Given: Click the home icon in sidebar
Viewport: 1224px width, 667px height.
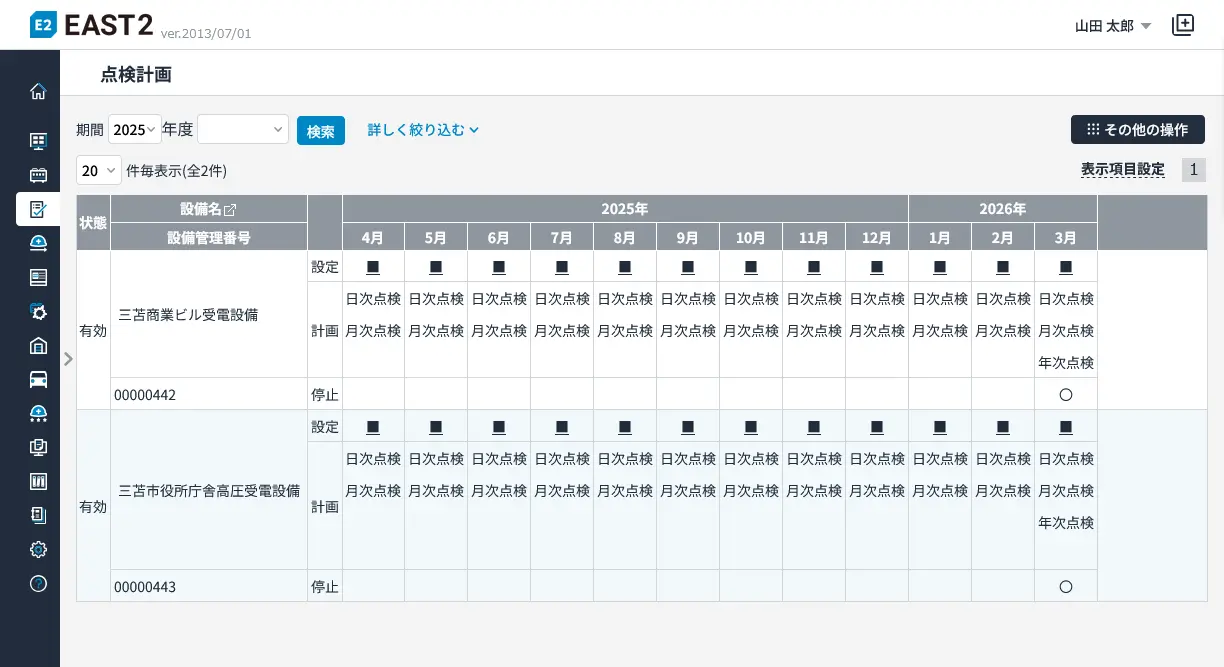Looking at the screenshot, I should pyautogui.click(x=38, y=91).
